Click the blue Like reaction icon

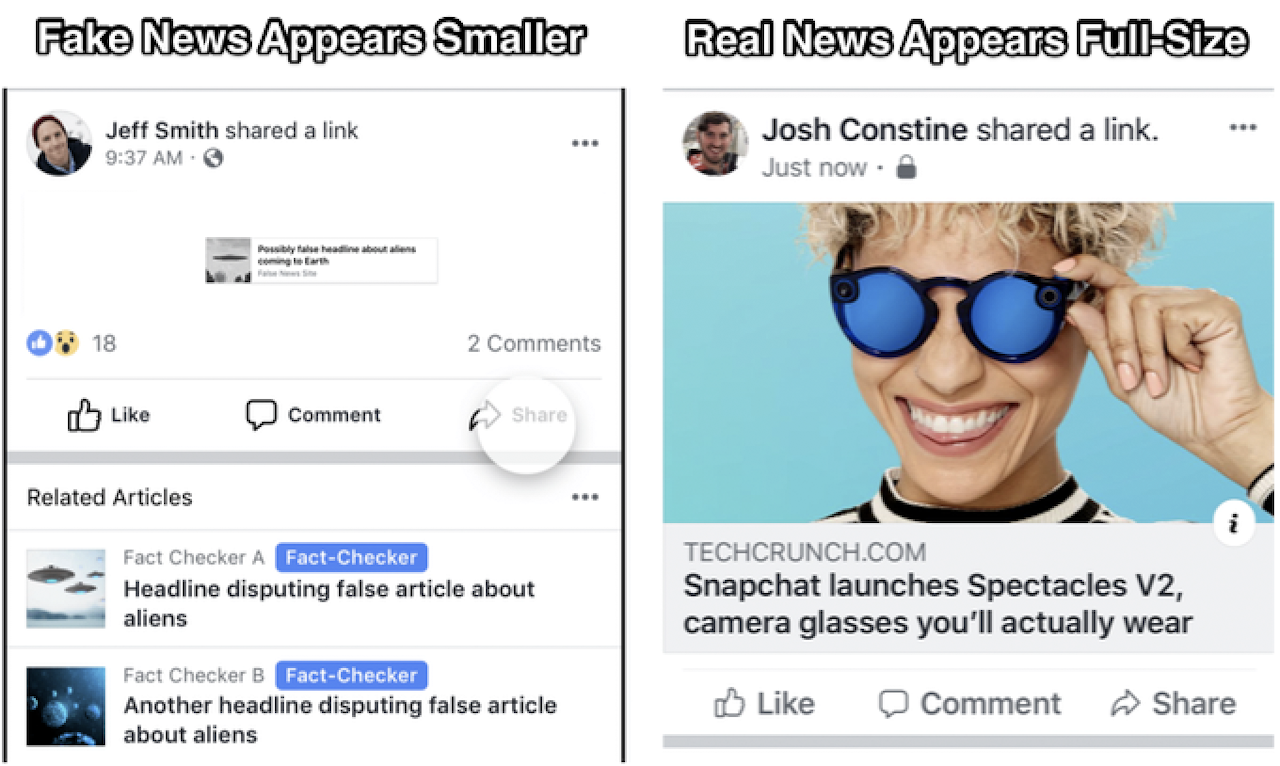[x=39, y=343]
